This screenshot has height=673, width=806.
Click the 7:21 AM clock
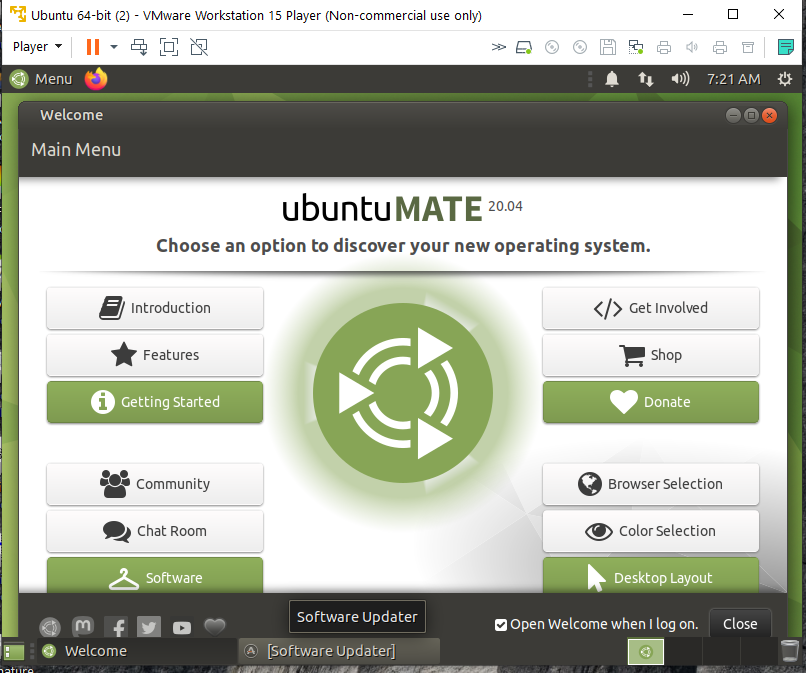pos(734,79)
